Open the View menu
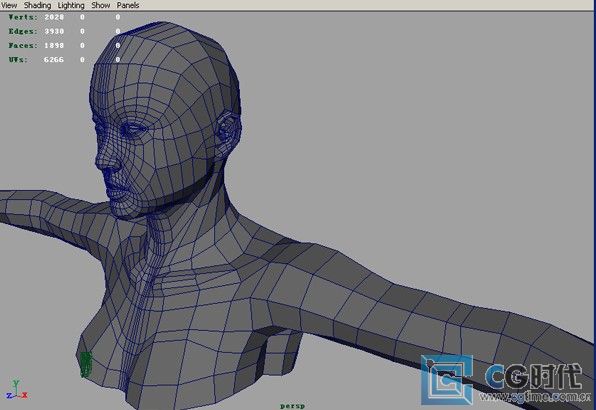This screenshot has height=410, width=596. click(x=9, y=5)
